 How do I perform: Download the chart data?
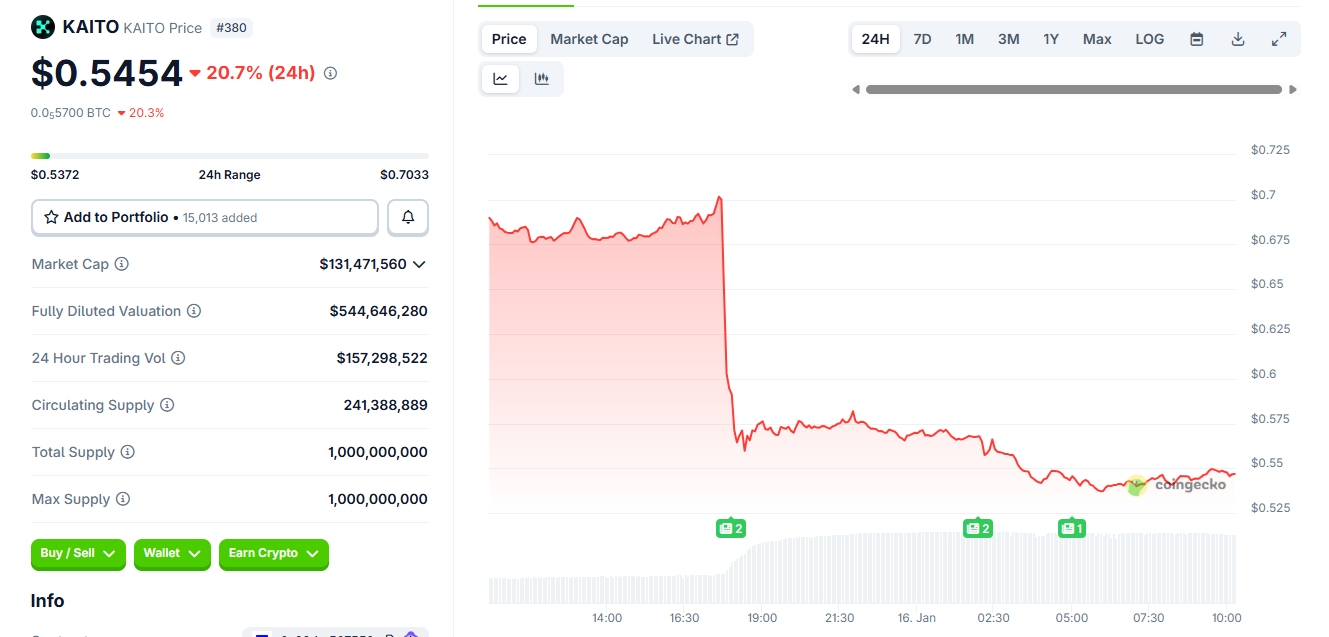point(1238,38)
